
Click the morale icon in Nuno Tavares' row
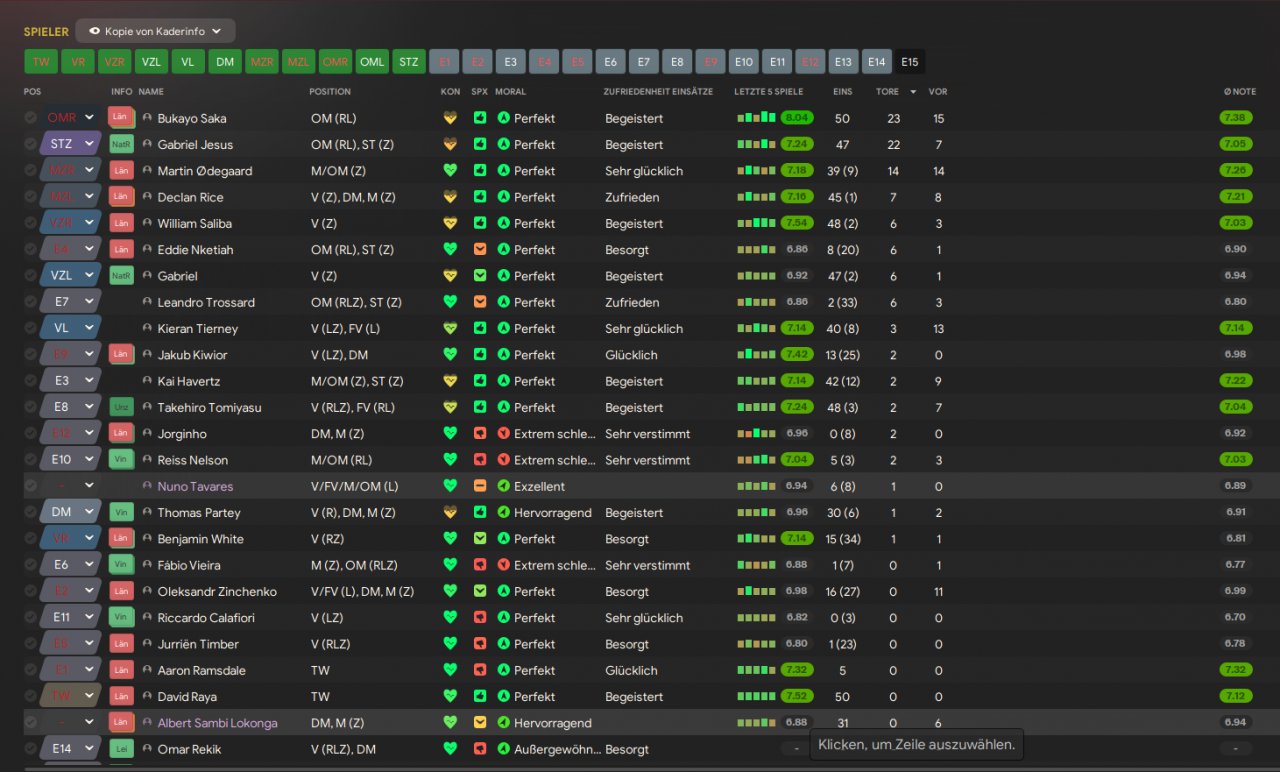point(504,486)
